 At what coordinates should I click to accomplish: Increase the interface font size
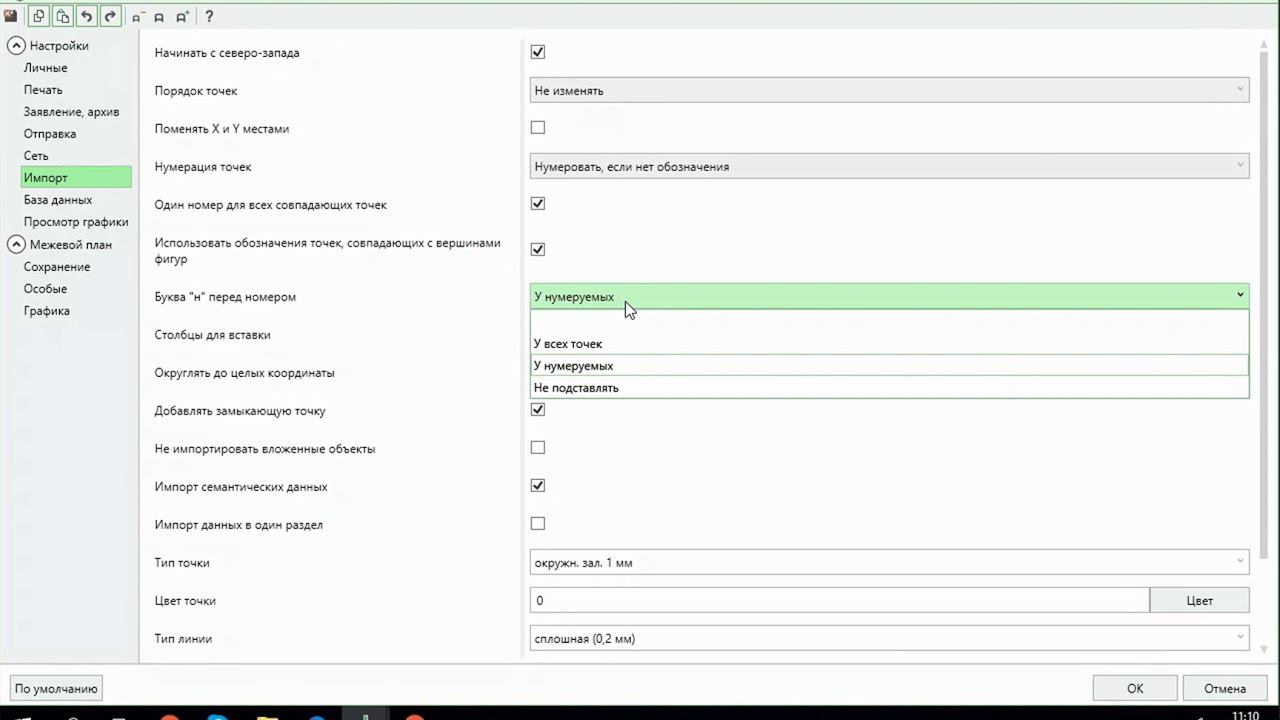(182, 17)
